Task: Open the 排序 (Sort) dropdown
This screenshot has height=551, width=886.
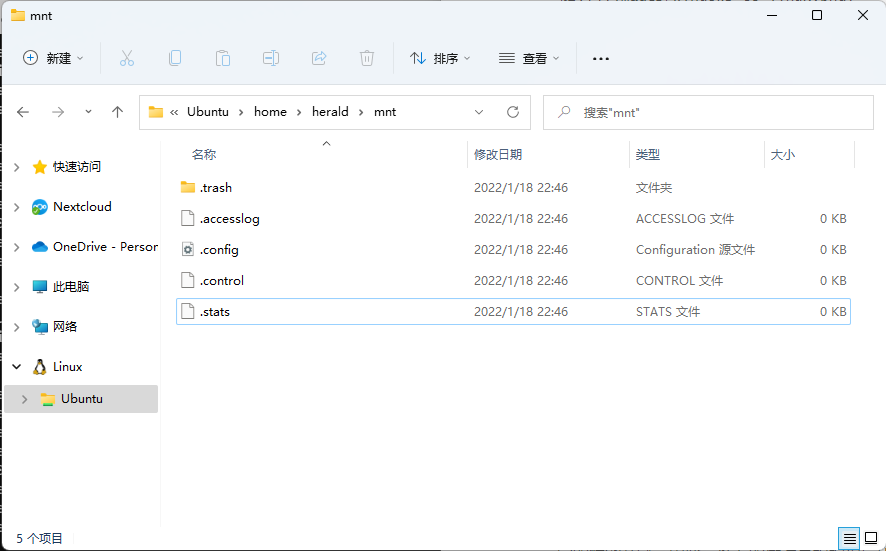Action: pos(440,58)
